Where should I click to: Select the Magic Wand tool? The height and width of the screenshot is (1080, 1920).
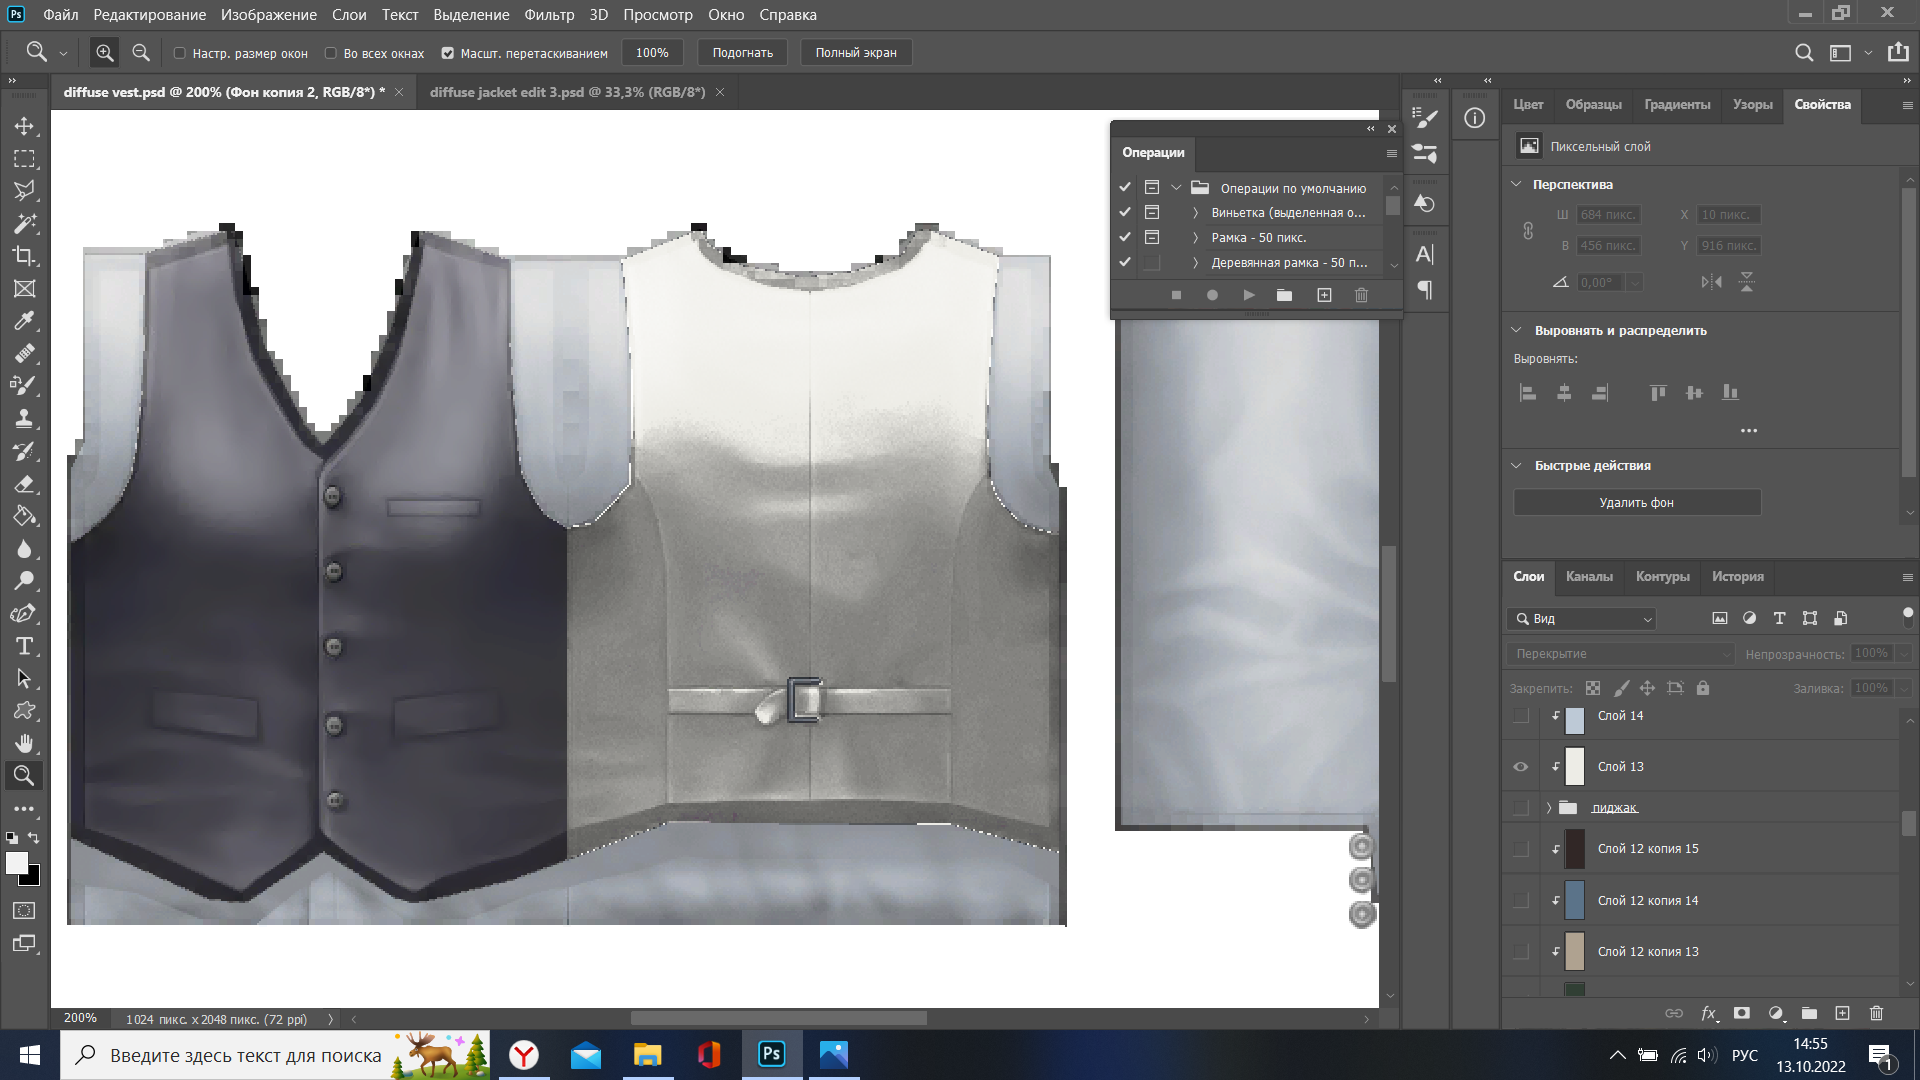pos(24,223)
